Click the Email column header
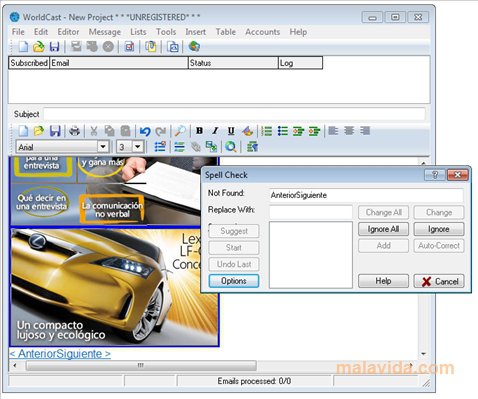This screenshot has height=399, width=478. point(119,63)
